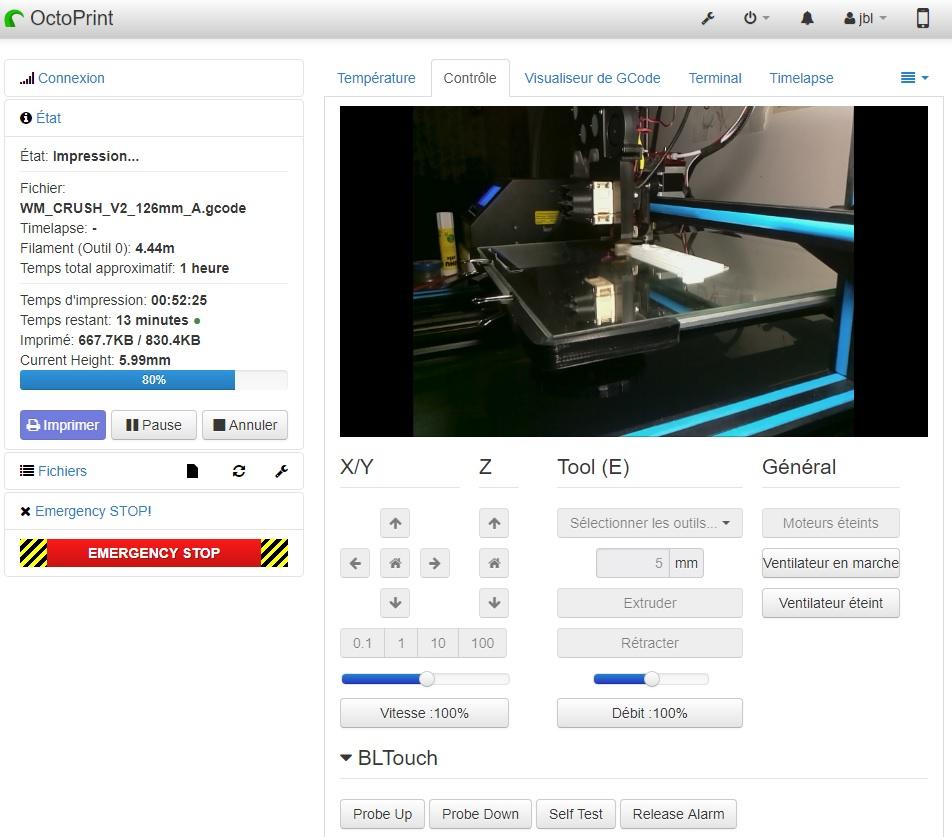Open the jbl user menu
The image size is (952, 837).
[x=865, y=18]
